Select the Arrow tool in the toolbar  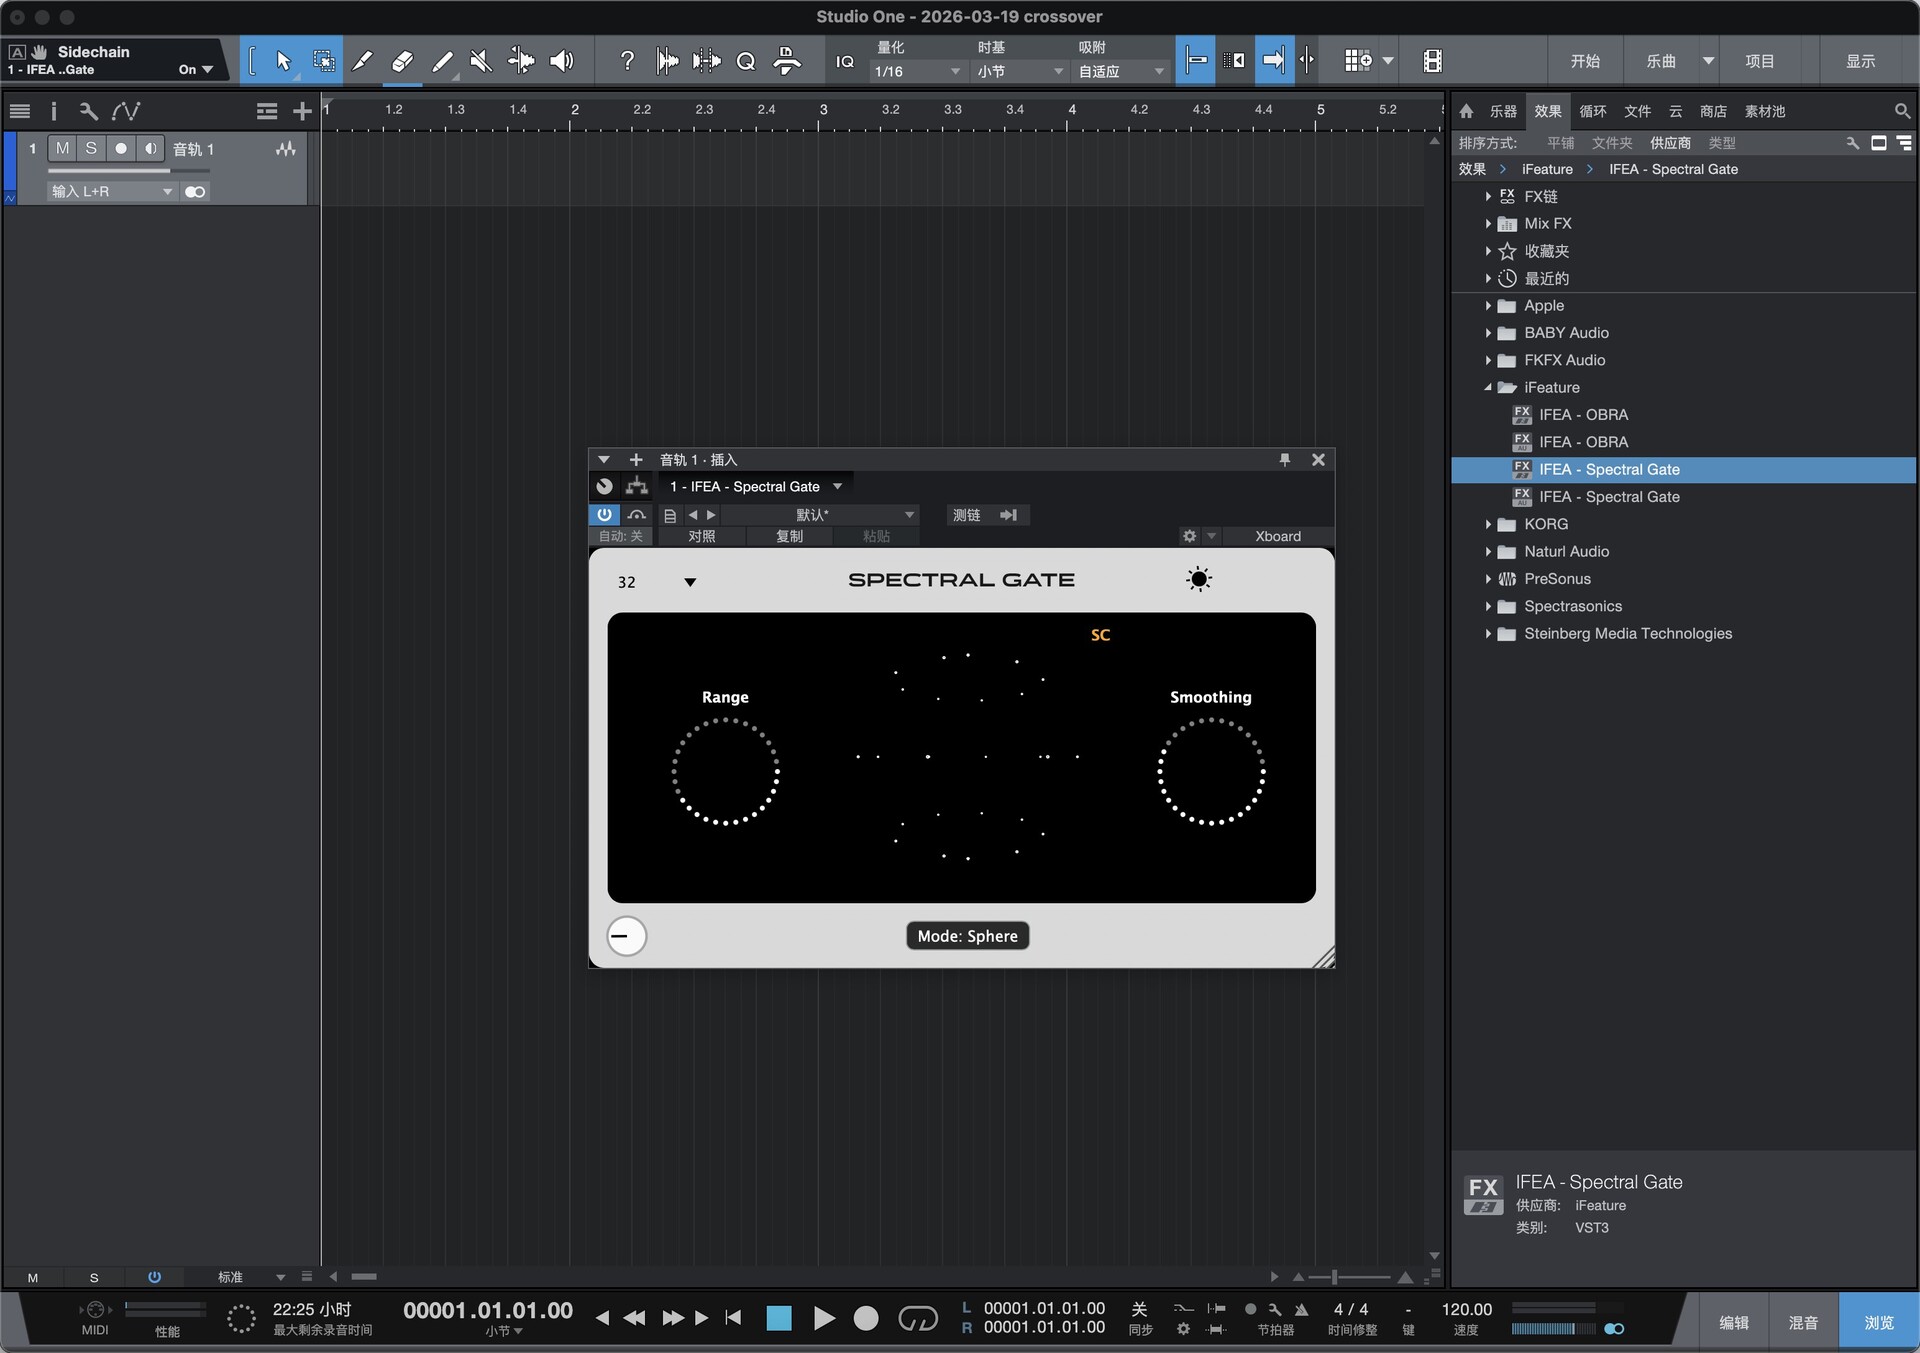(283, 60)
